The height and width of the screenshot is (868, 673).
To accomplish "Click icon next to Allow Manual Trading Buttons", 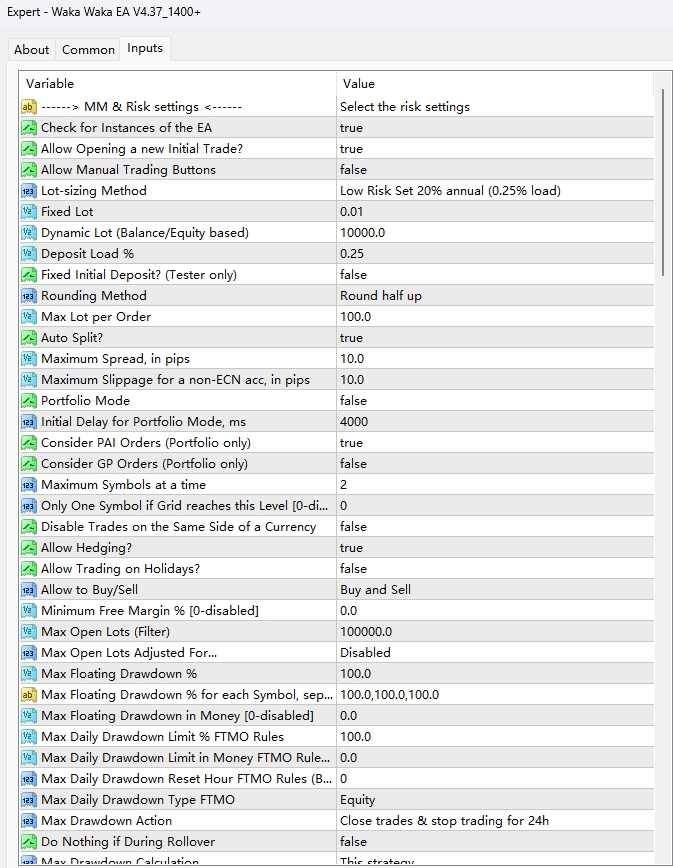I will tap(29, 170).
